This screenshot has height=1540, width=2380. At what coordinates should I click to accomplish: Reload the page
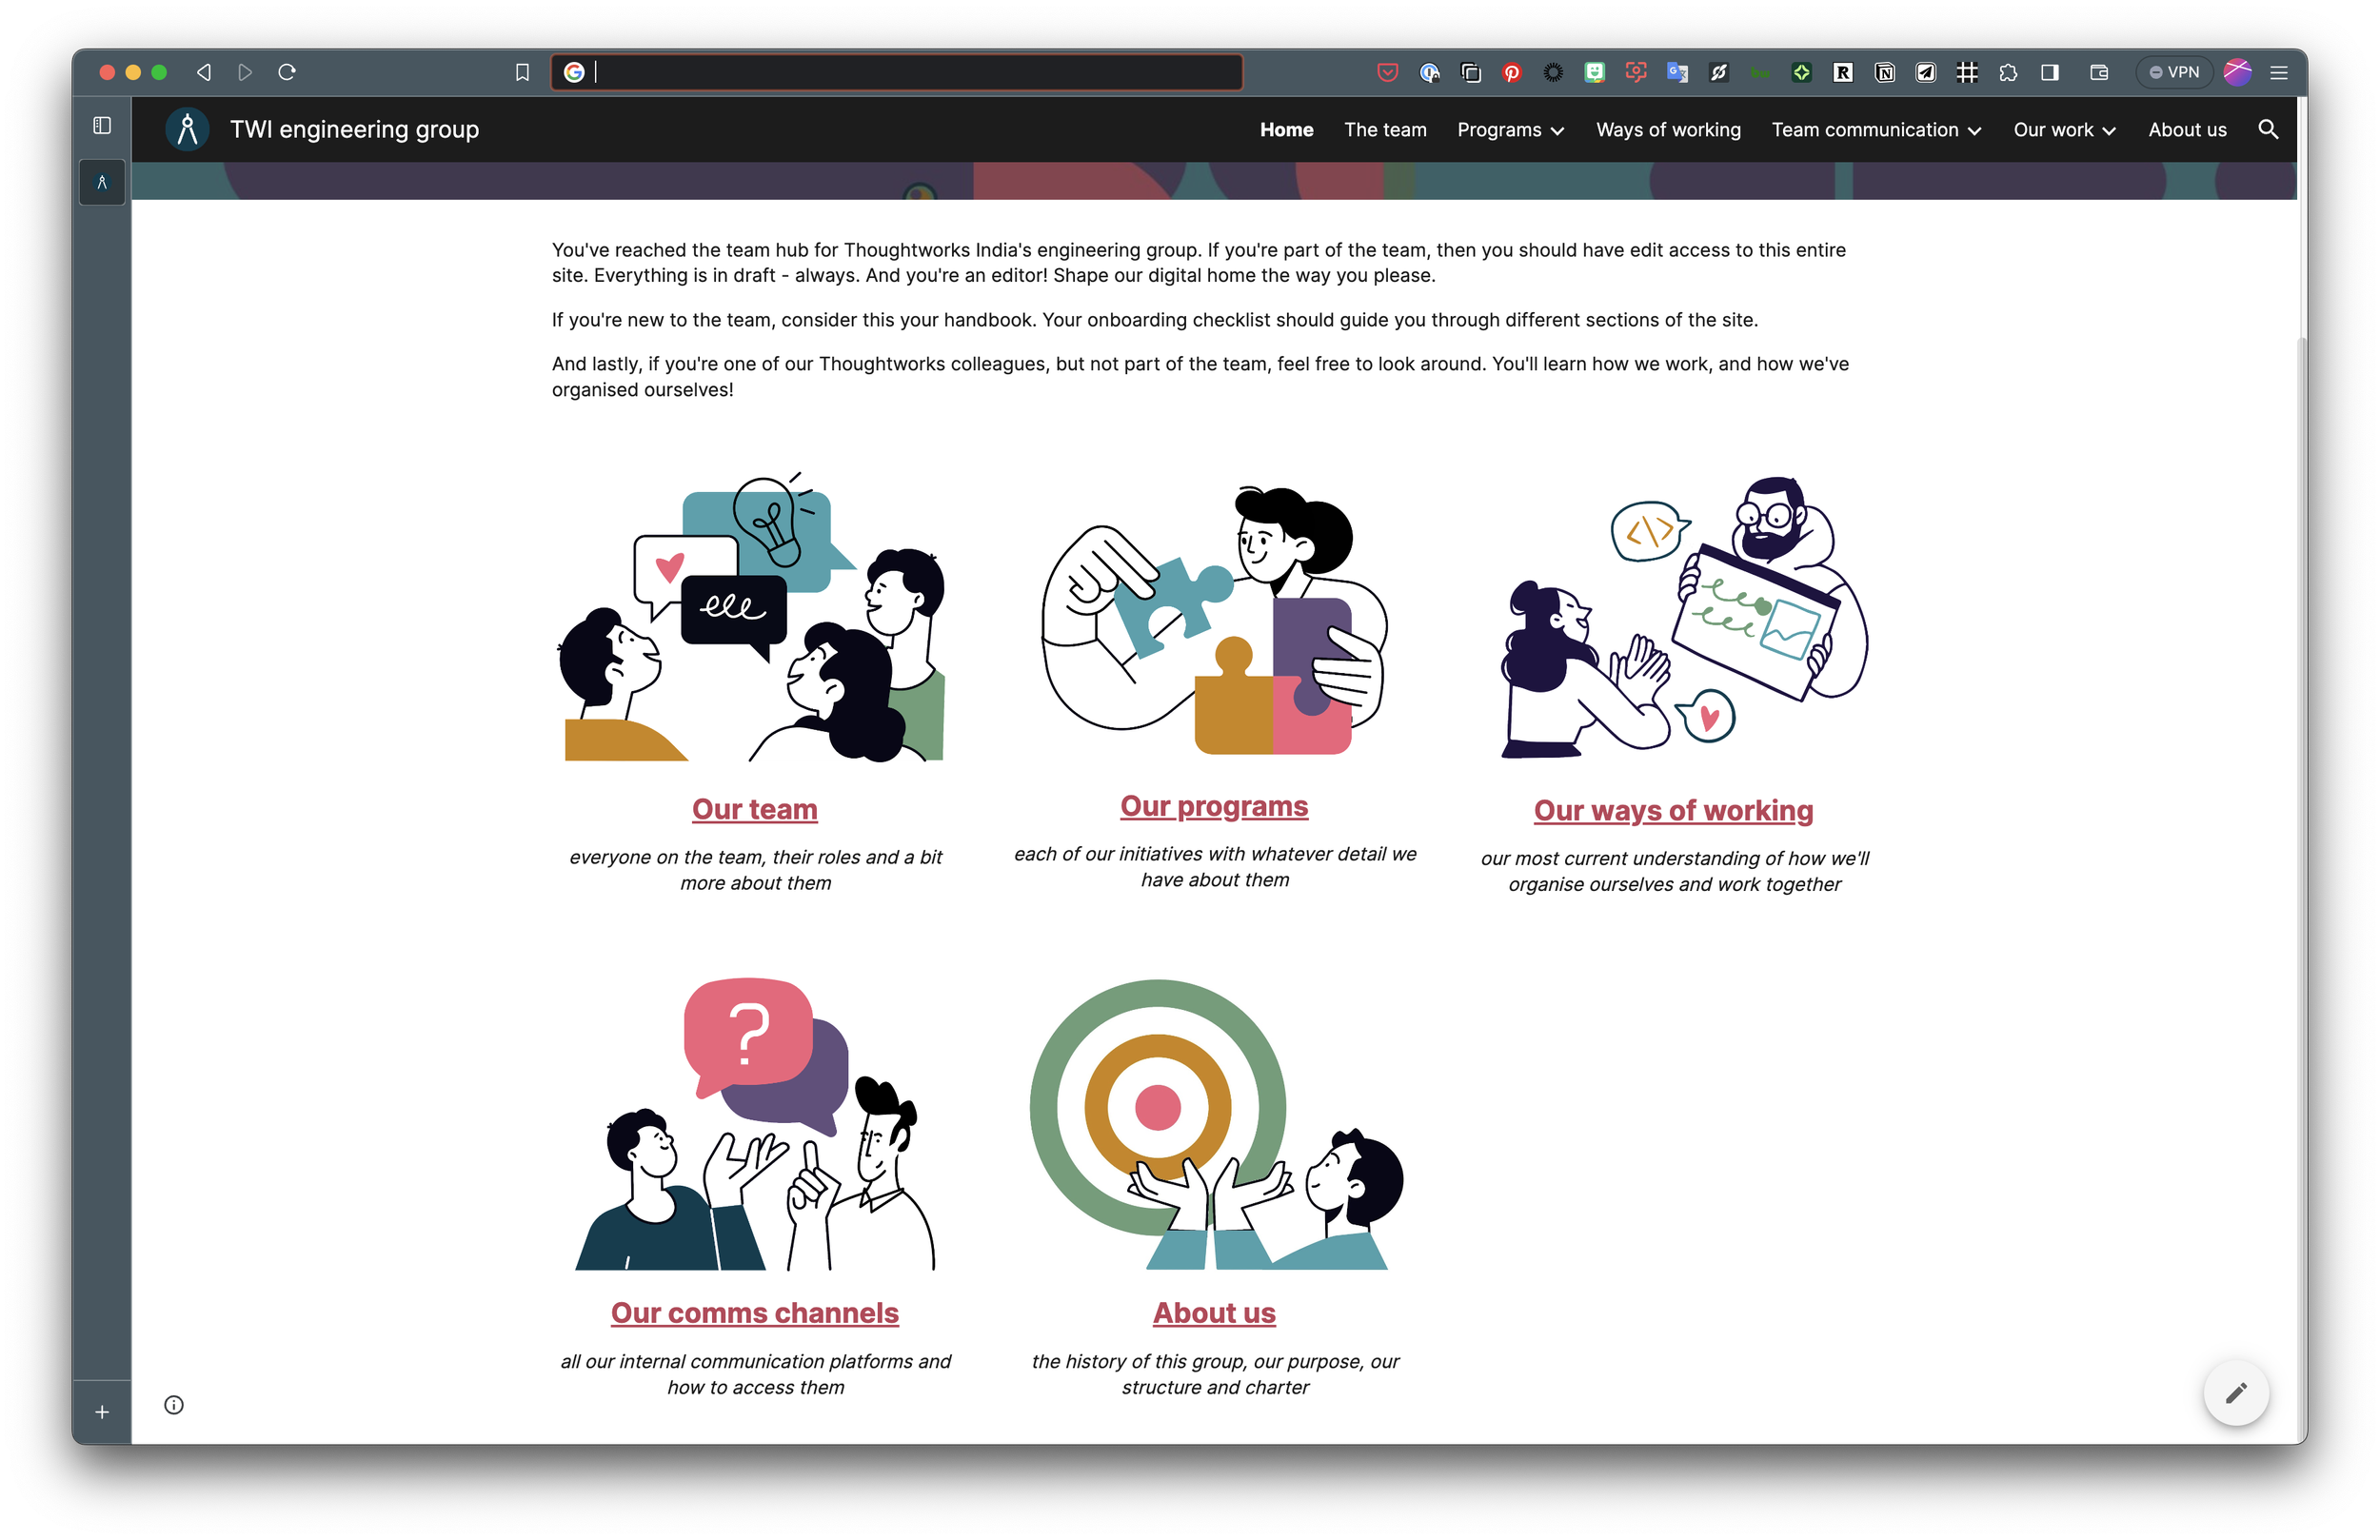pyautogui.click(x=287, y=72)
